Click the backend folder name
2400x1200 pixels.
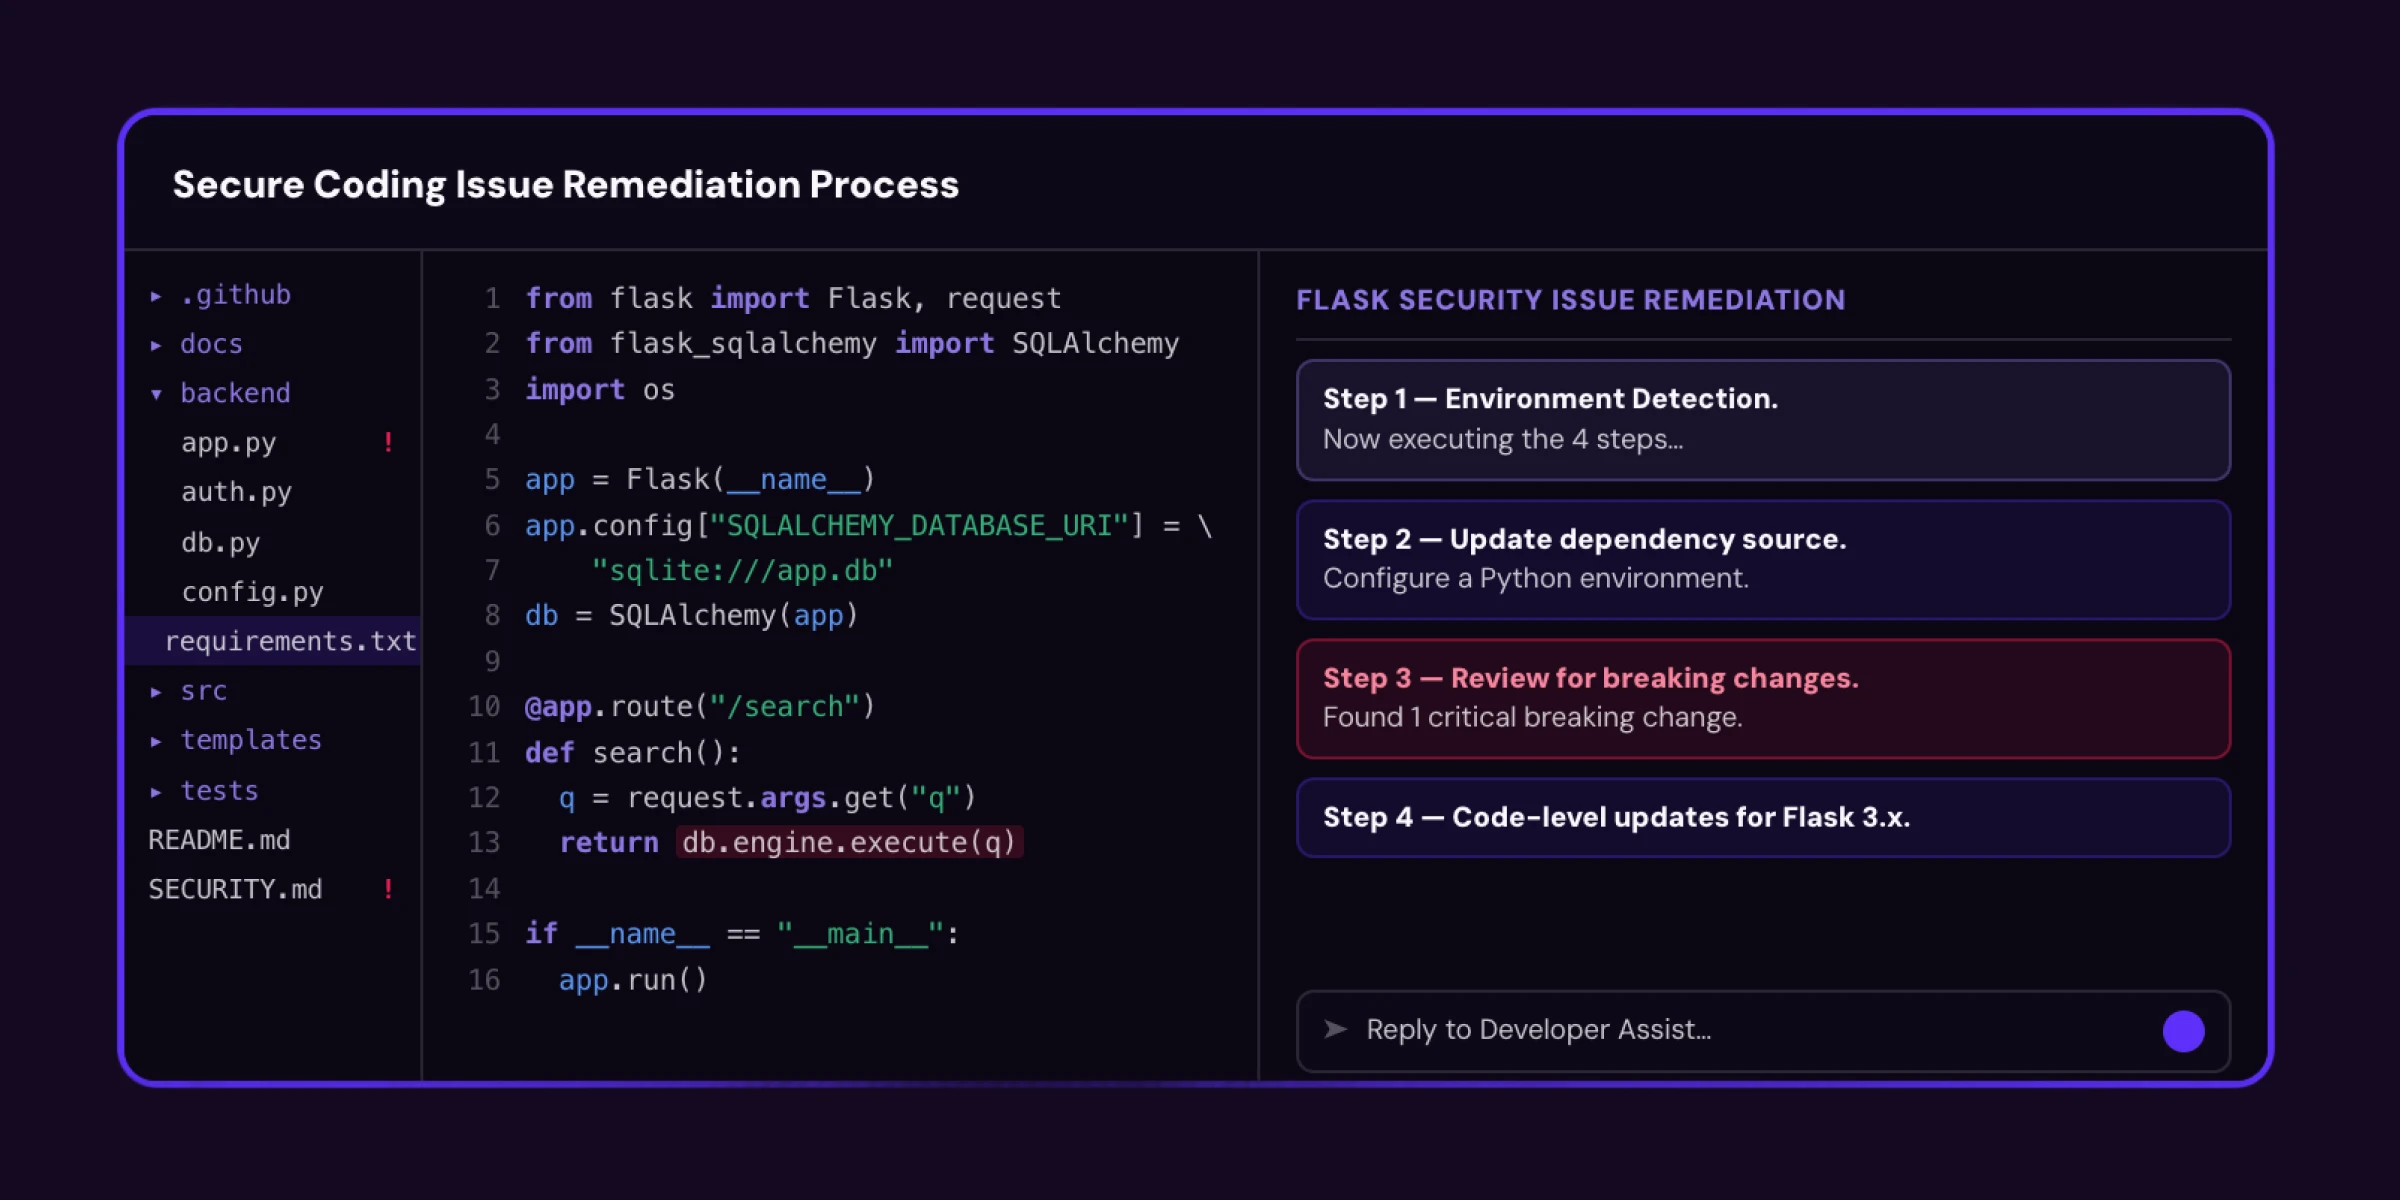click(x=235, y=393)
